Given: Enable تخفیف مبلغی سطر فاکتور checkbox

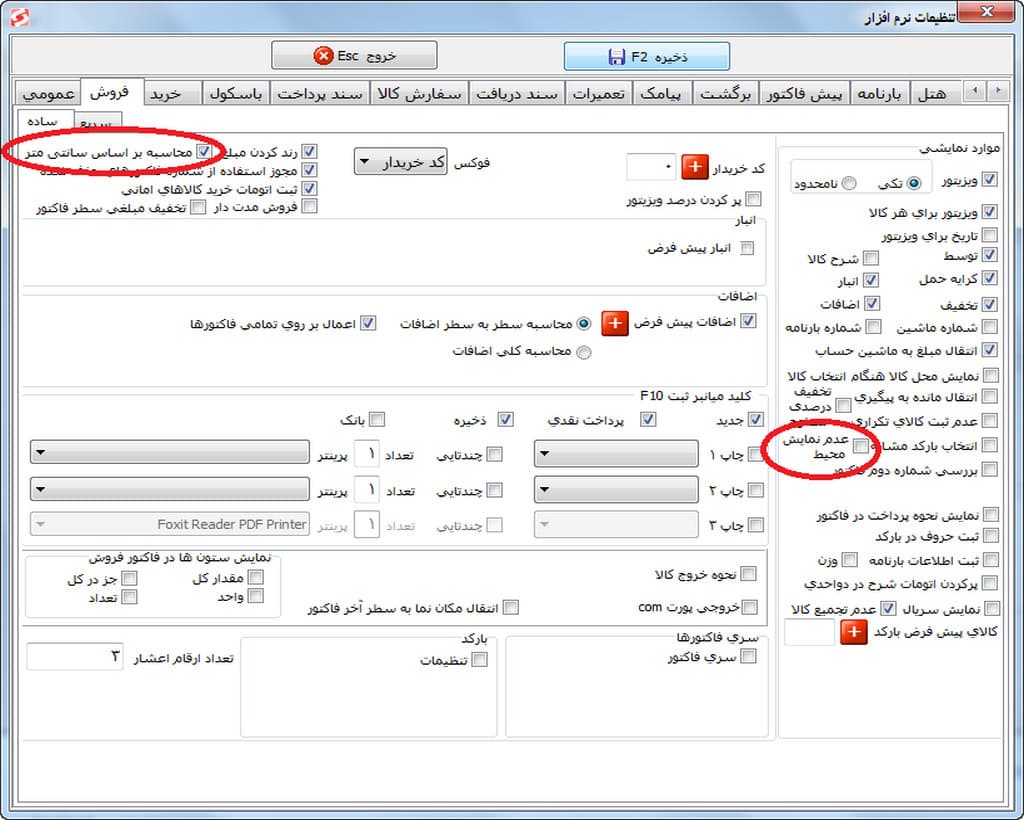Looking at the screenshot, I should click(x=198, y=207).
